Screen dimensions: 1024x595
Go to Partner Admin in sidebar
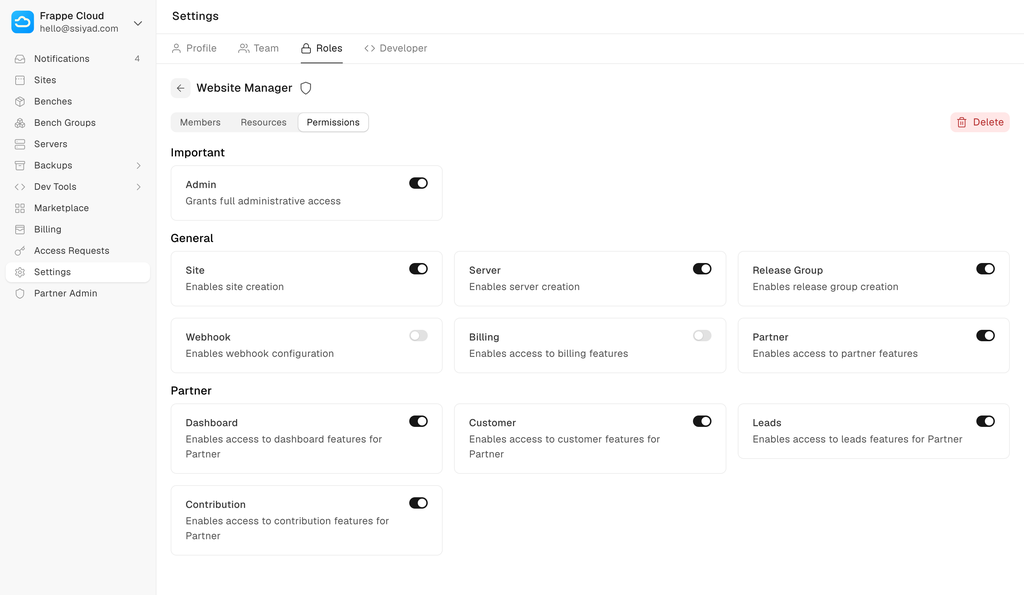click(x=65, y=294)
